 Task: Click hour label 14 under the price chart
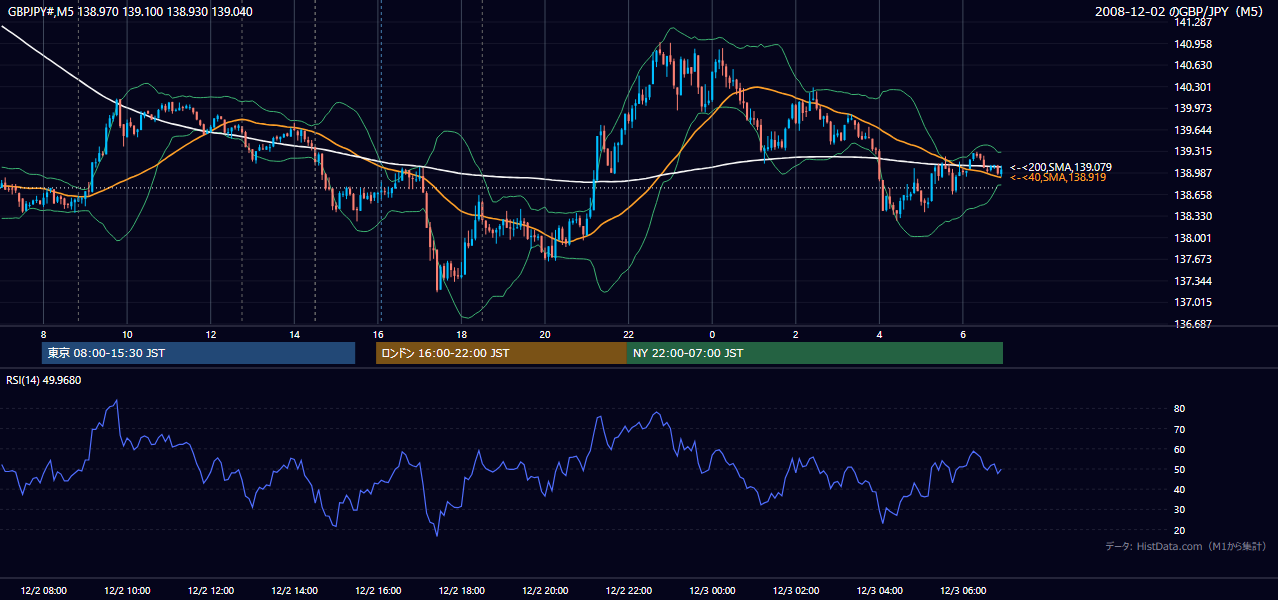tap(294, 334)
